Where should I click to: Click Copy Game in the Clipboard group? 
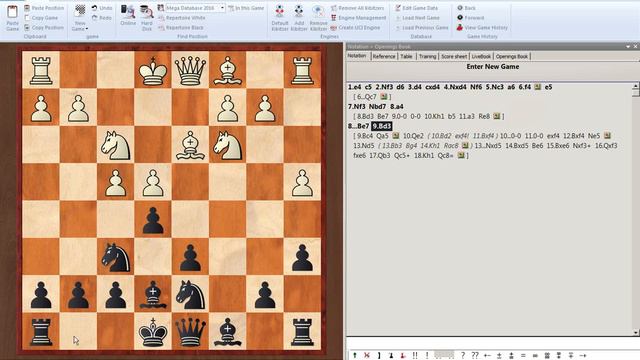41,18
